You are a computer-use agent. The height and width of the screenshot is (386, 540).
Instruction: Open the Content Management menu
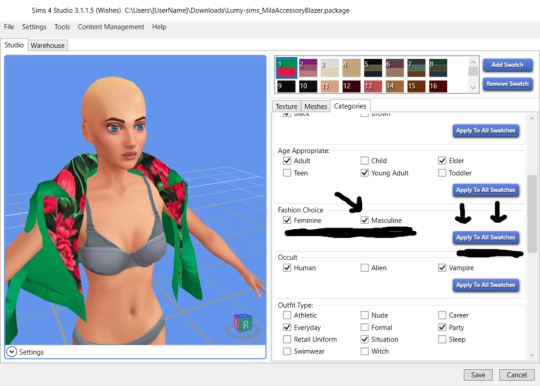click(111, 27)
